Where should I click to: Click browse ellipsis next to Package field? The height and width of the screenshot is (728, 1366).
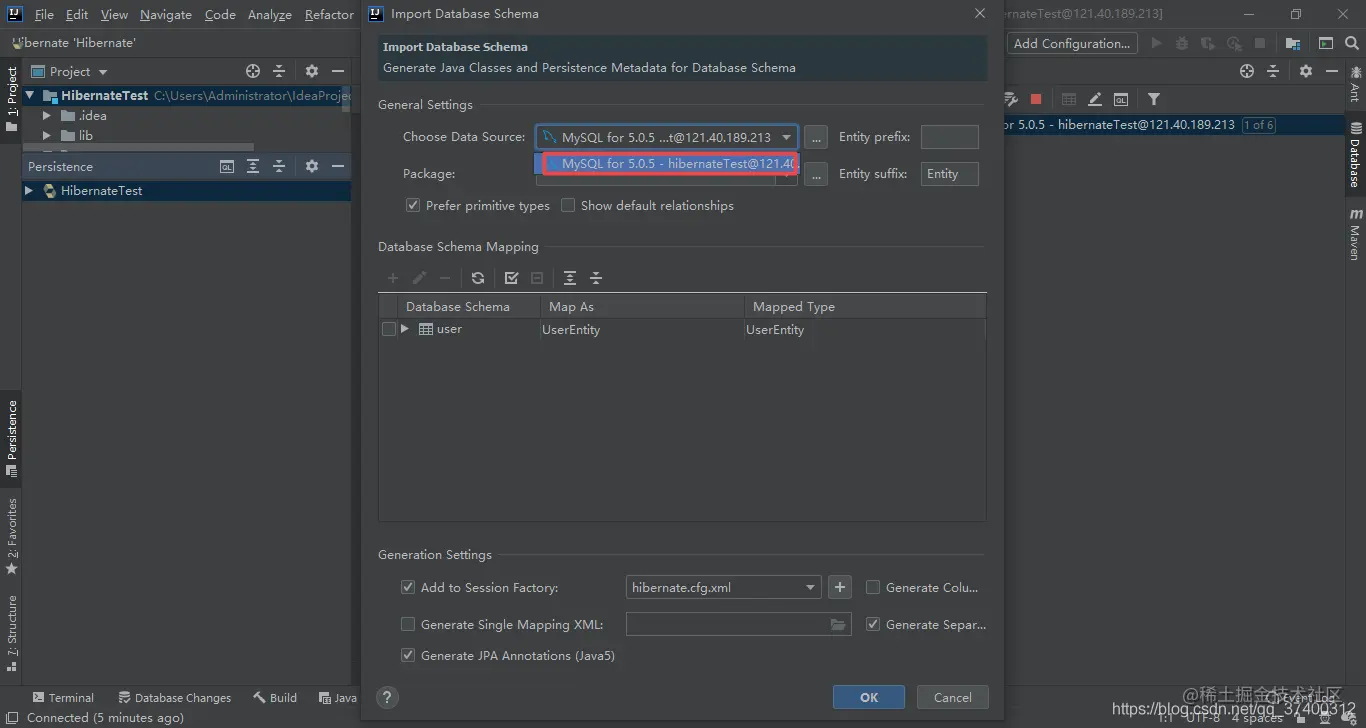click(x=816, y=174)
